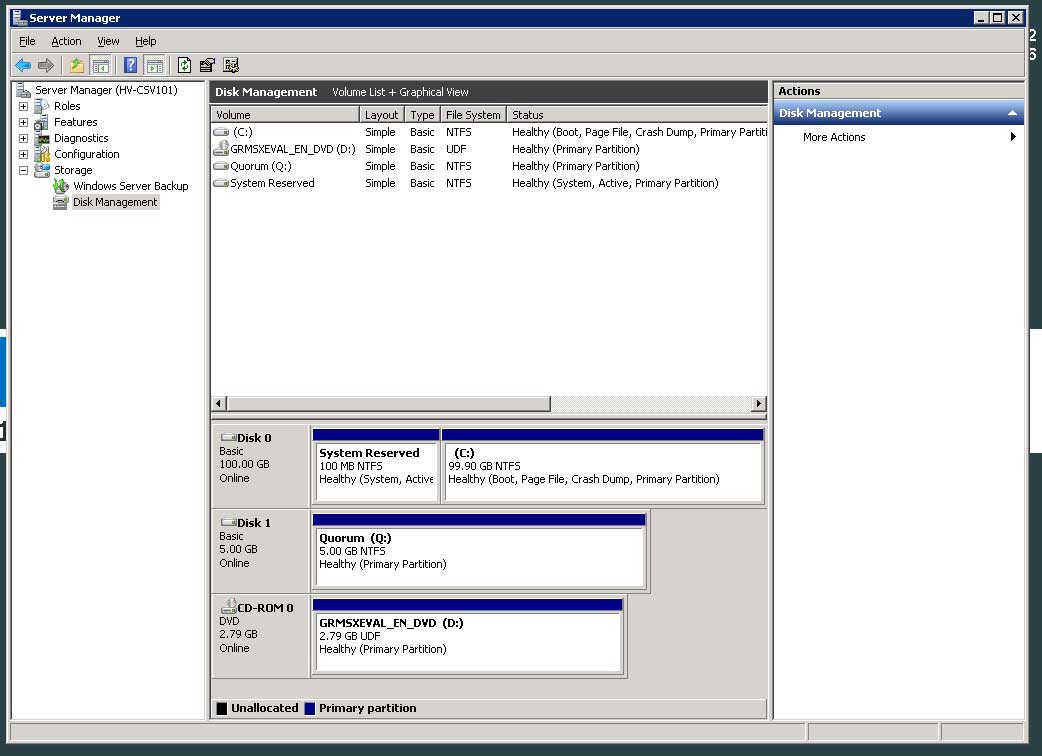Click the System Reserved volume drive icon
The height and width of the screenshot is (756, 1042).
(x=221, y=183)
